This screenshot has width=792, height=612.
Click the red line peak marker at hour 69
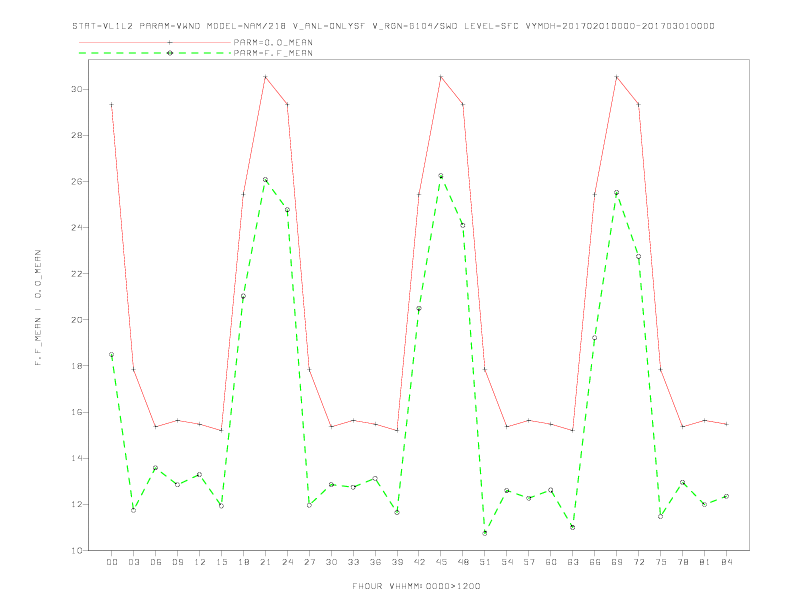[617, 77]
